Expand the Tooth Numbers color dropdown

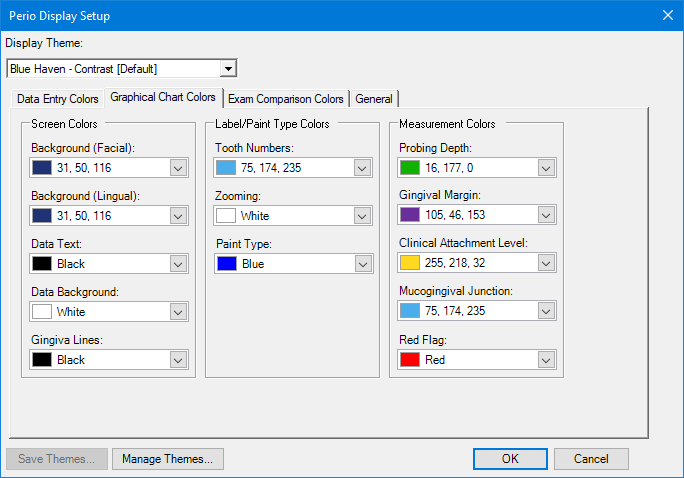(361, 168)
